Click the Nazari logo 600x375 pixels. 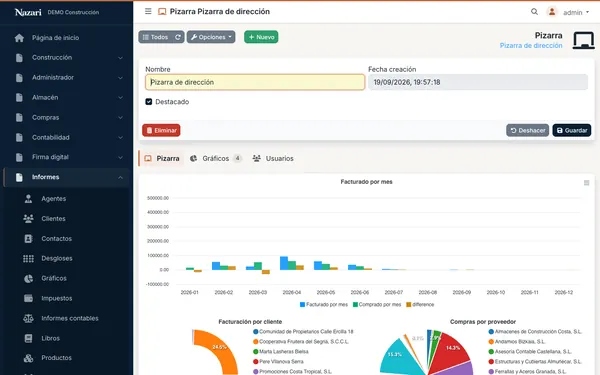tap(28, 12)
